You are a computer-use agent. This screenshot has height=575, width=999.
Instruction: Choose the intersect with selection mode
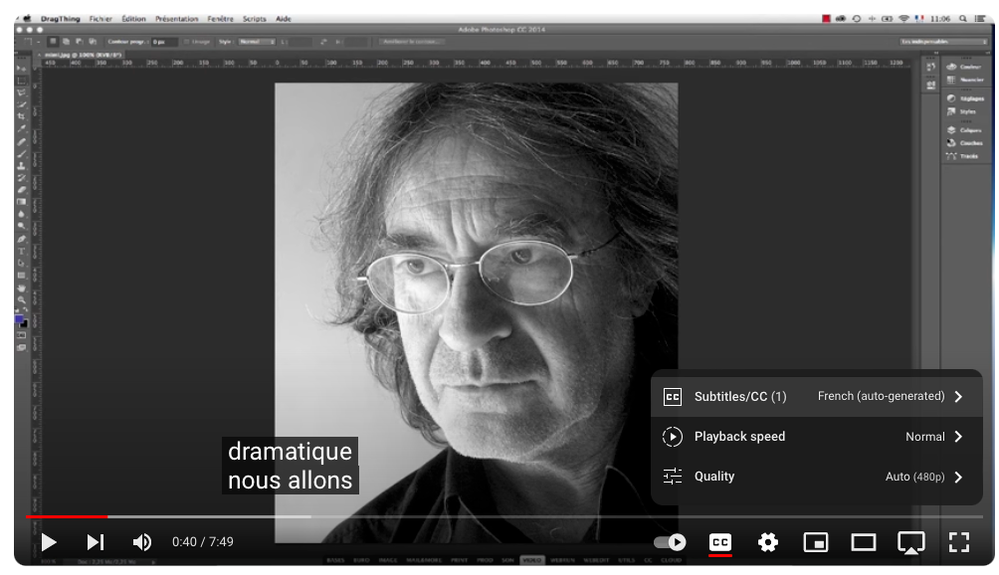point(92,41)
